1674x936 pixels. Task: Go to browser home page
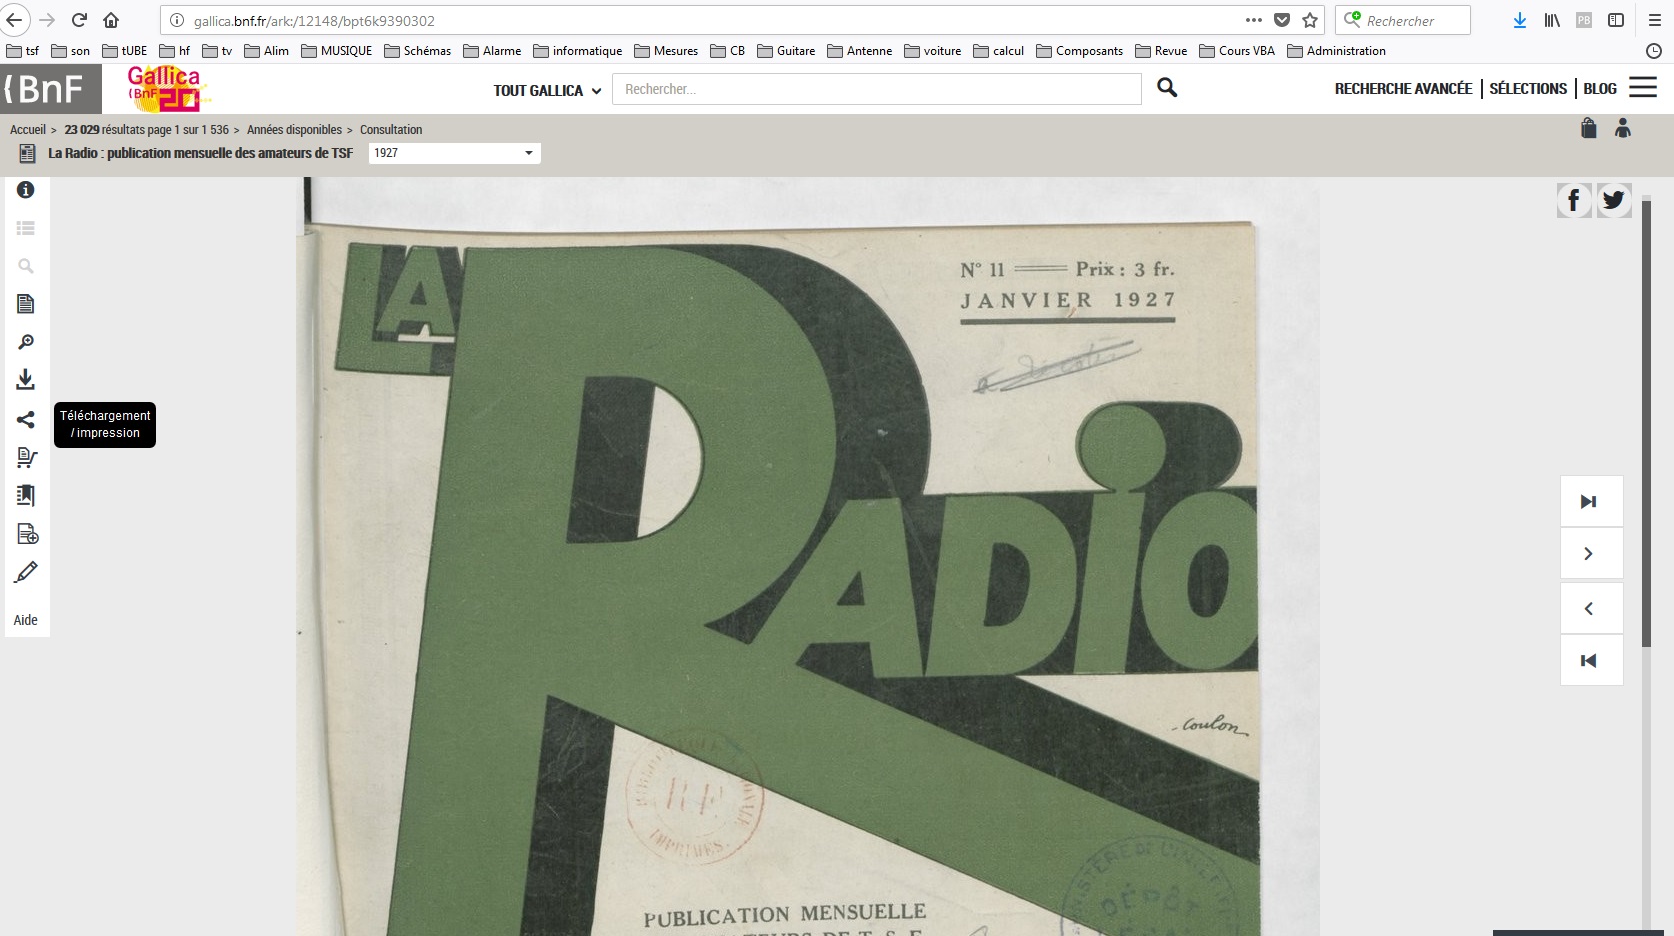(x=111, y=20)
